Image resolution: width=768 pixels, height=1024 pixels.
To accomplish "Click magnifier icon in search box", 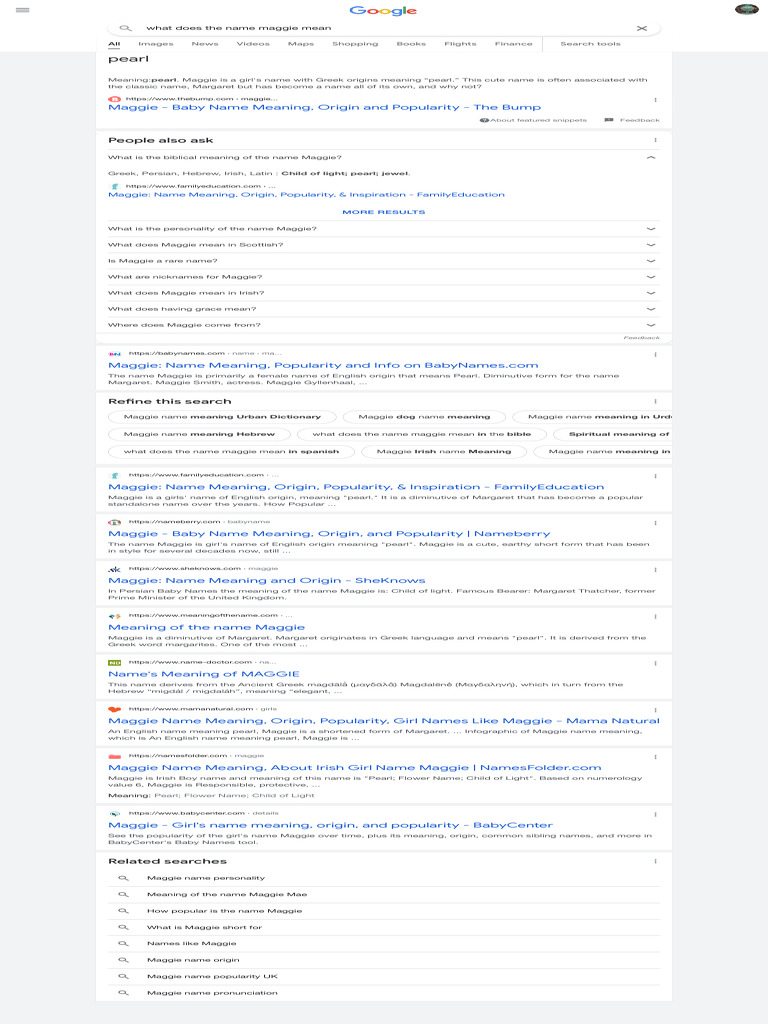I will pos(125,28).
